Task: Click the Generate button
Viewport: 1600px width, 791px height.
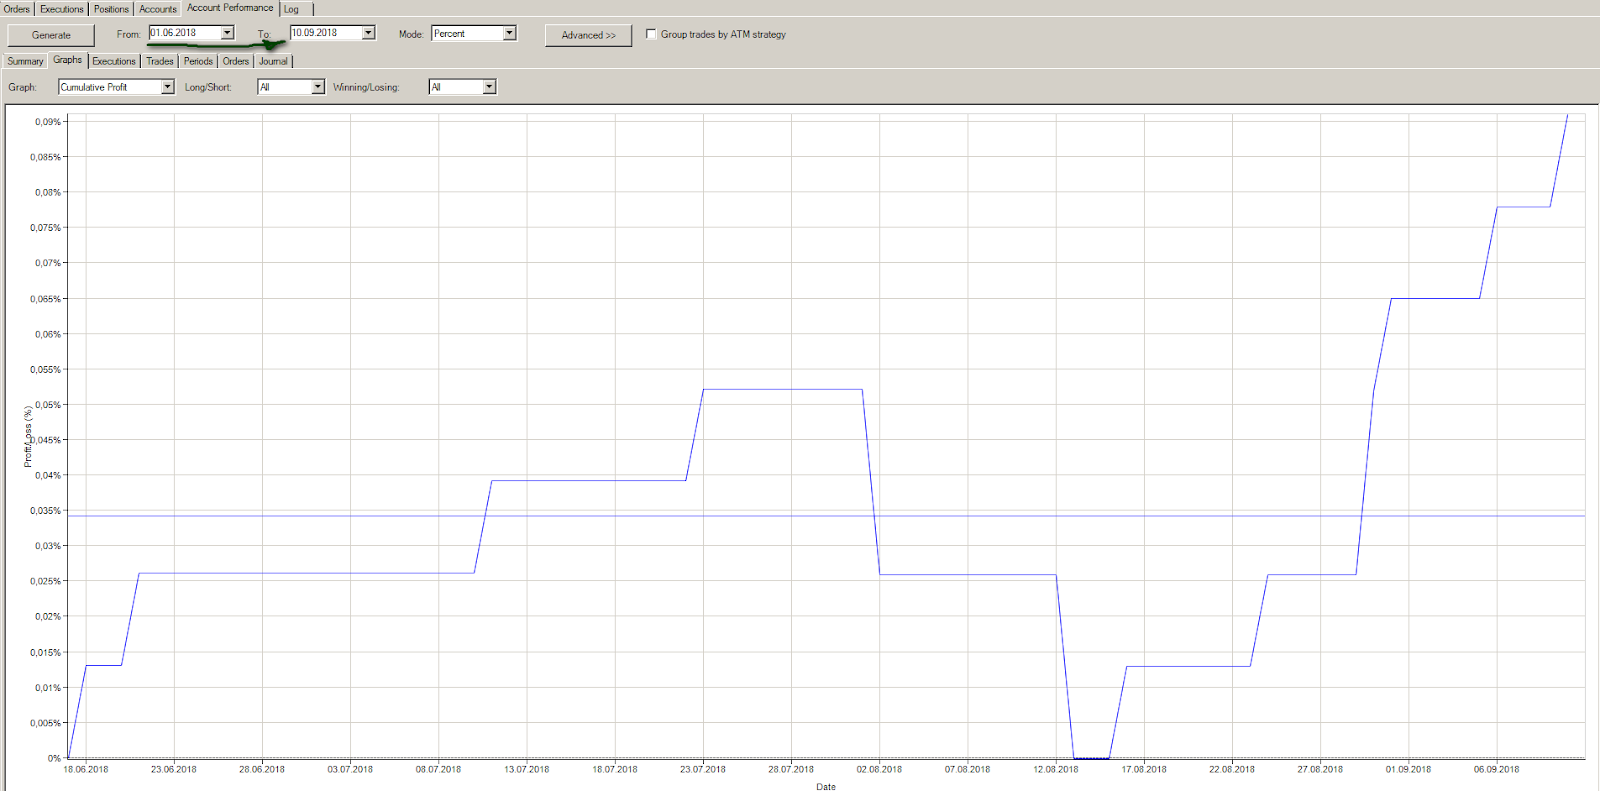Action: (x=51, y=35)
